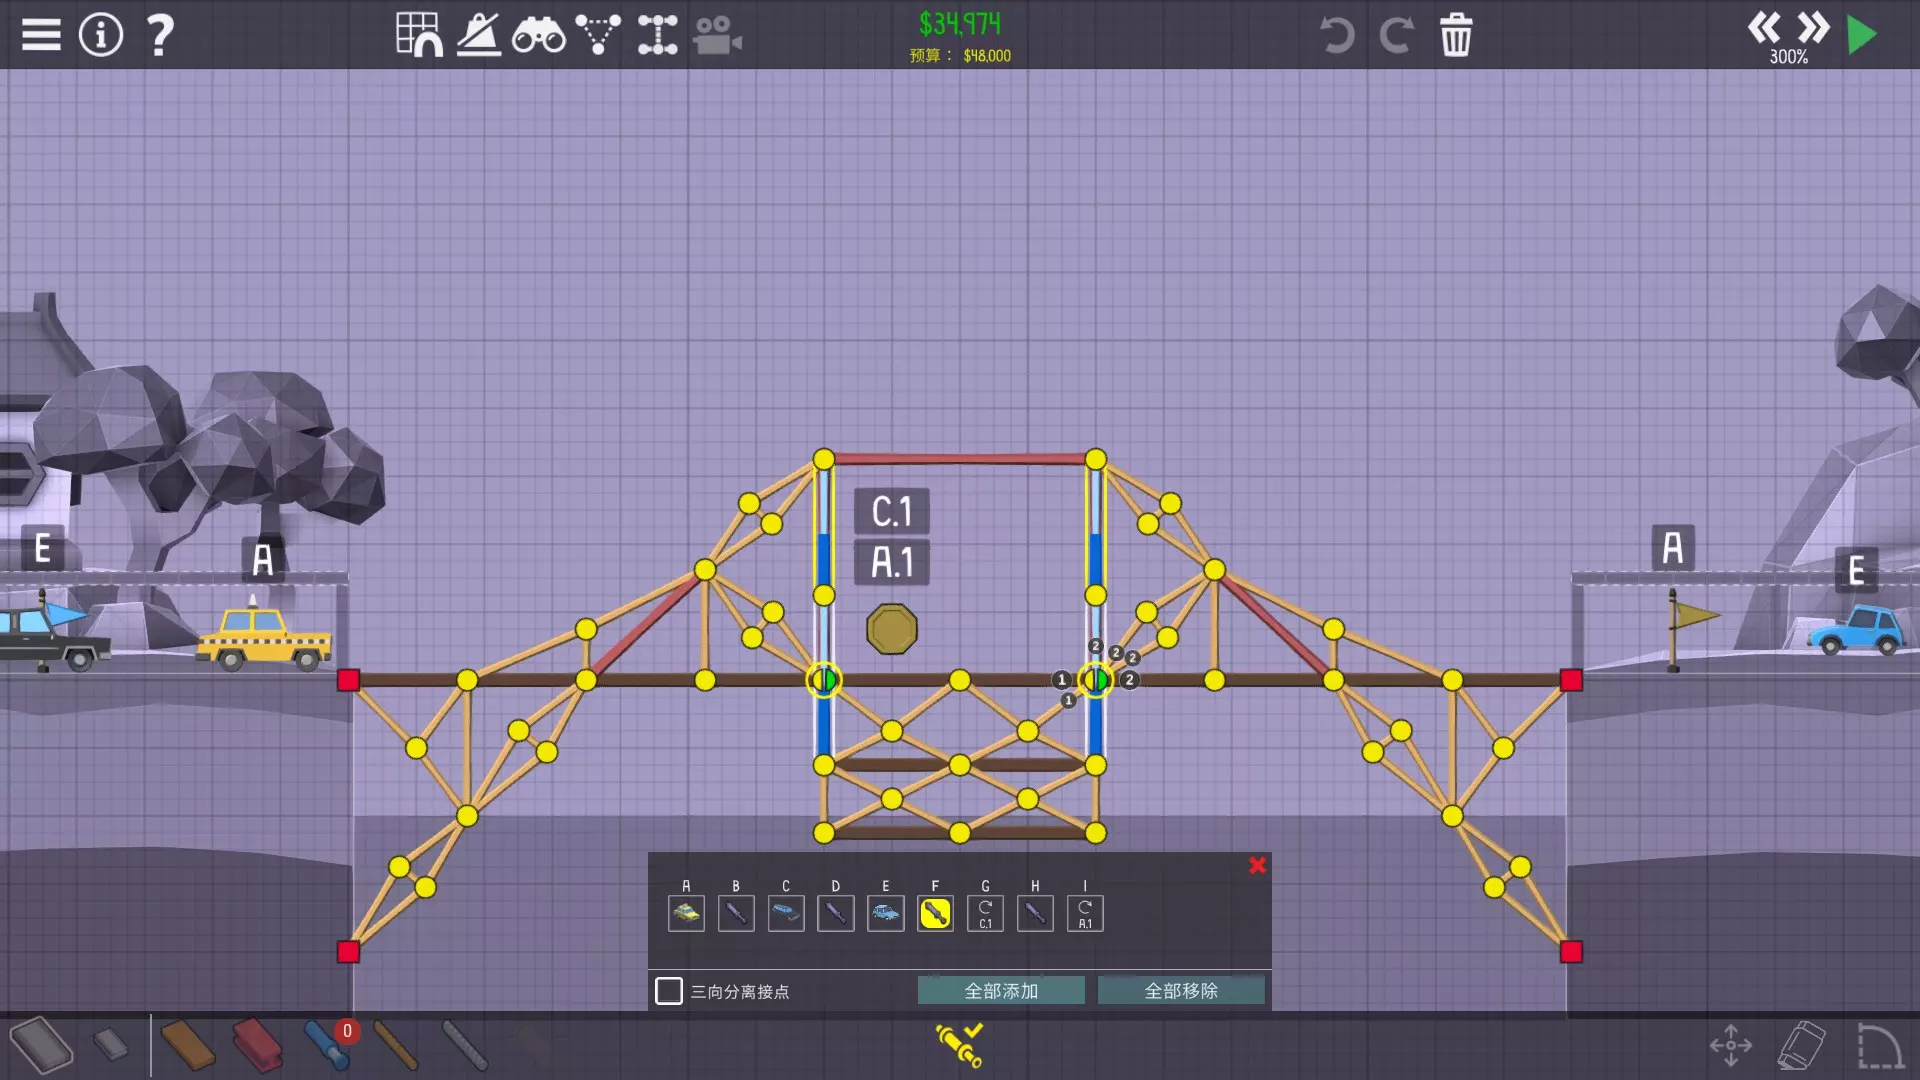Image resolution: width=1920 pixels, height=1080 pixels.
Task: Close the hydraulic stage panel
Action: click(x=1257, y=865)
